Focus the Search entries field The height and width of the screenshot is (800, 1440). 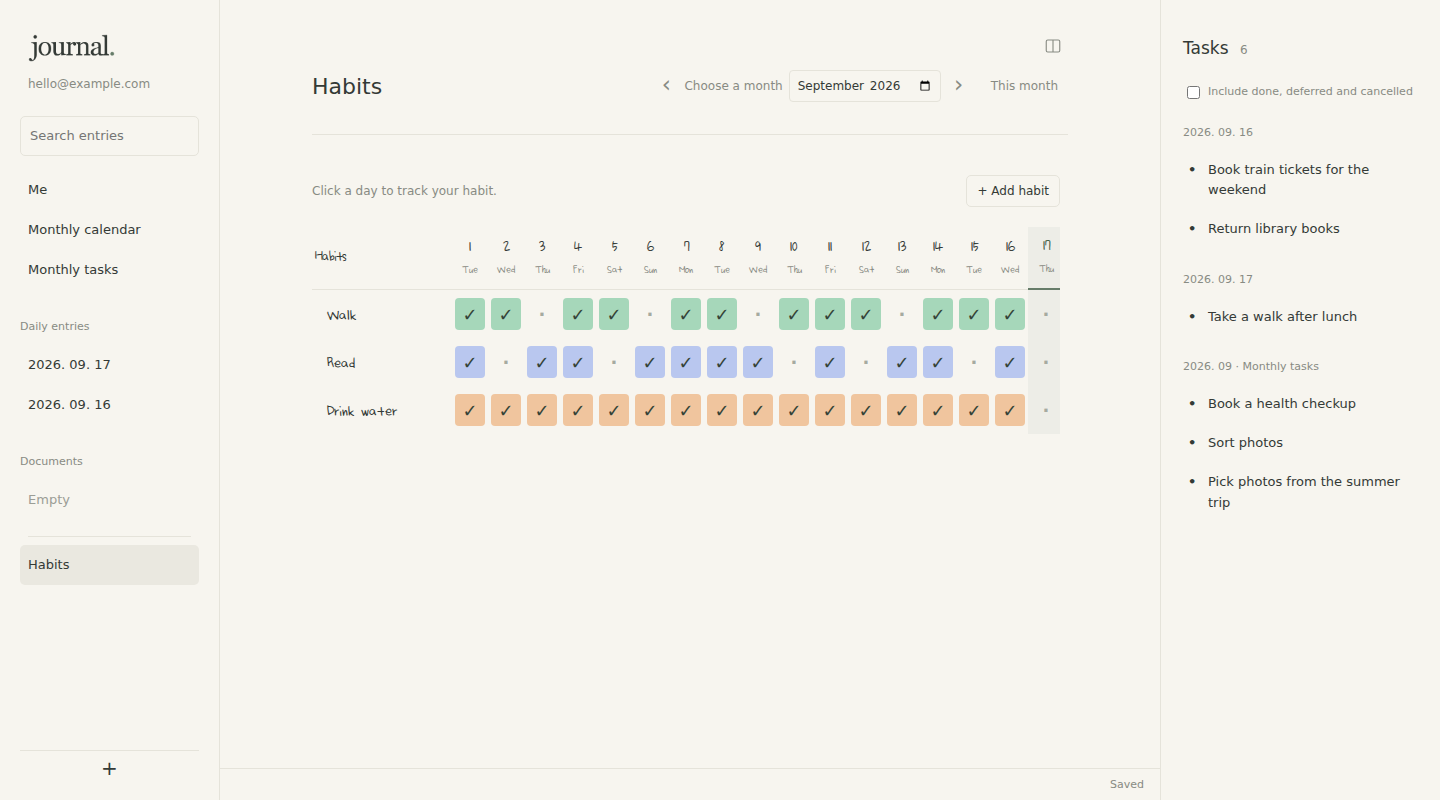(x=110, y=136)
